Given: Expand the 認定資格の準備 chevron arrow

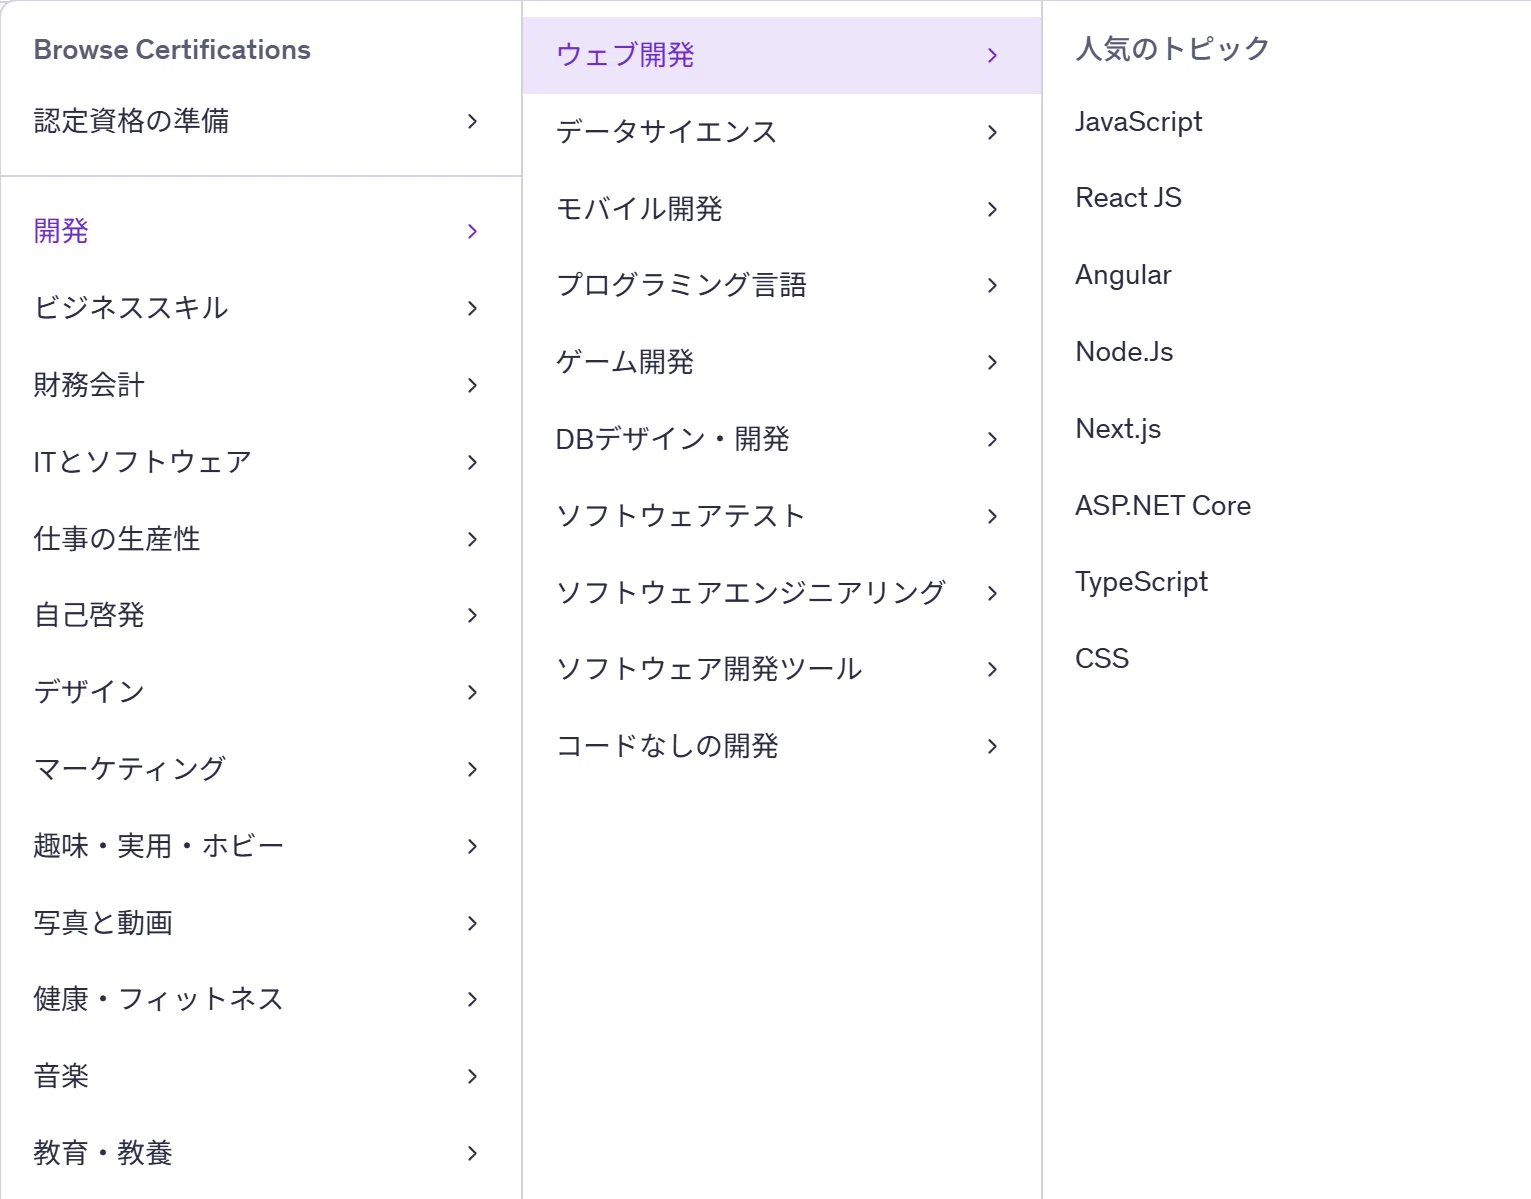Looking at the screenshot, I should coord(473,121).
